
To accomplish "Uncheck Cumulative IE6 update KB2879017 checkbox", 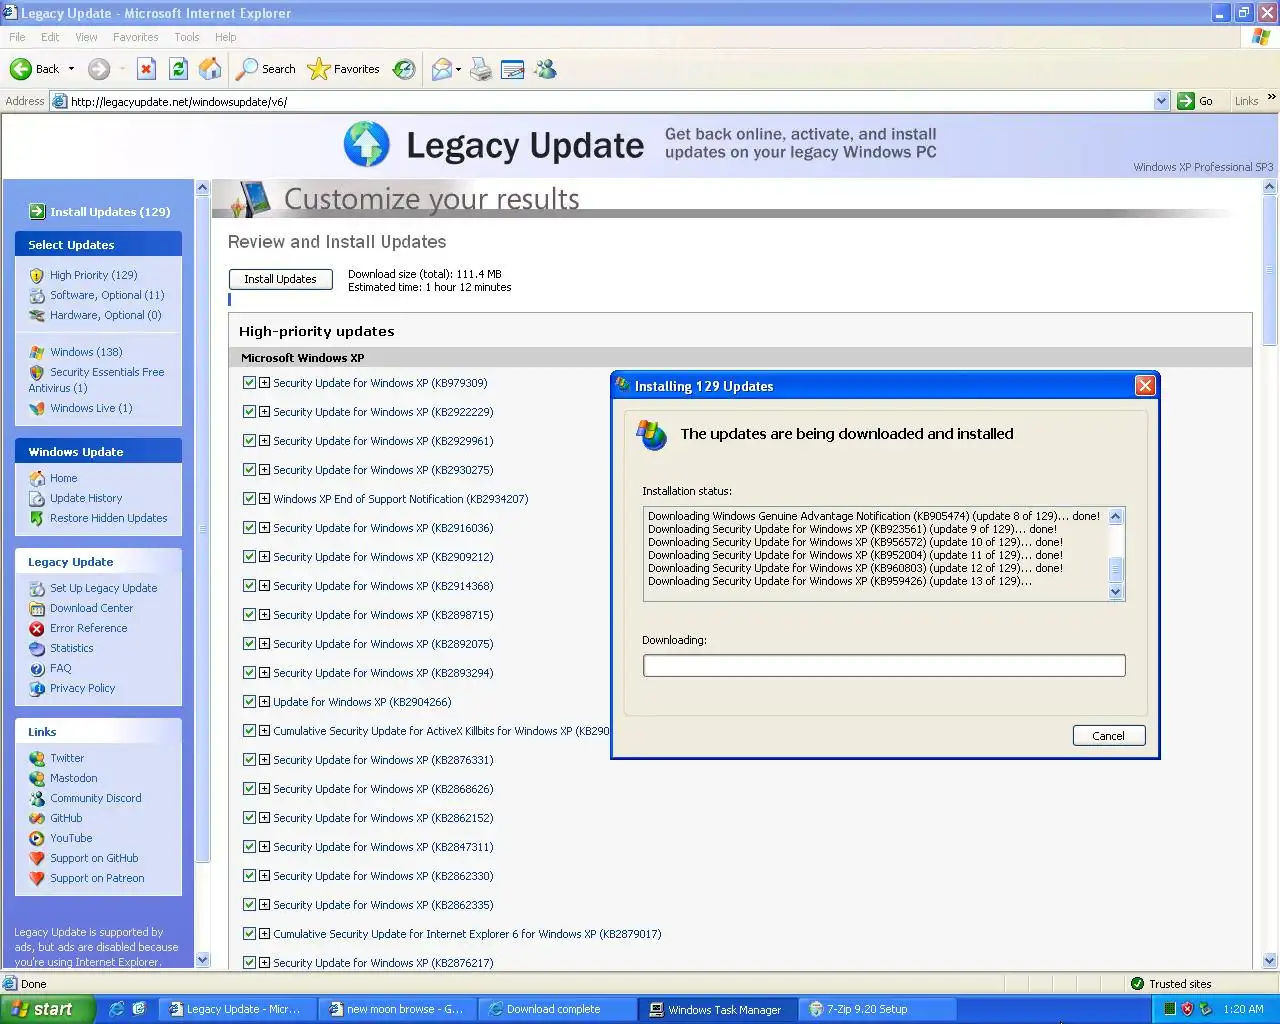I will [249, 933].
